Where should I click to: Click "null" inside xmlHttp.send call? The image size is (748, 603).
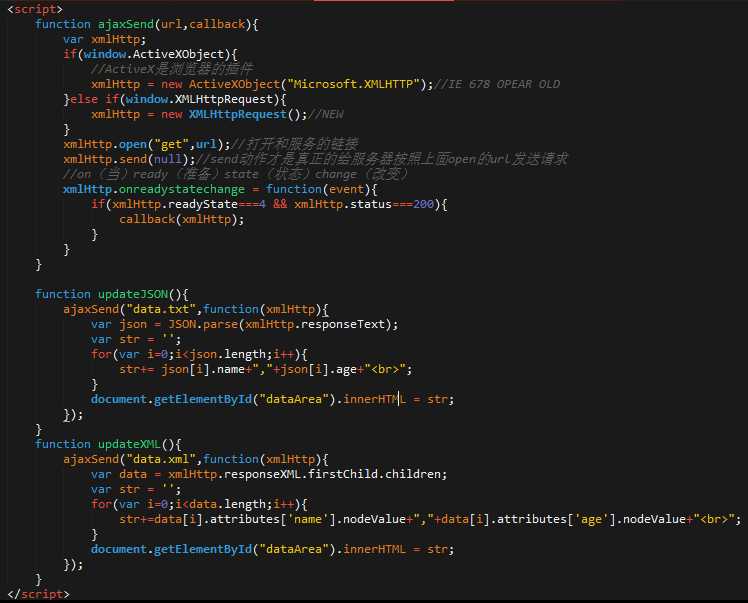(x=168, y=159)
